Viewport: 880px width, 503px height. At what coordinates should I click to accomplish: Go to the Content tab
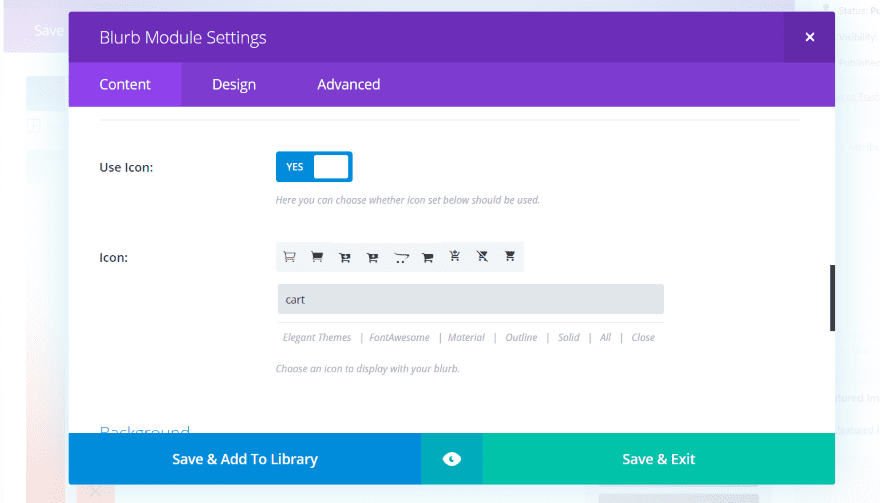tap(125, 85)
